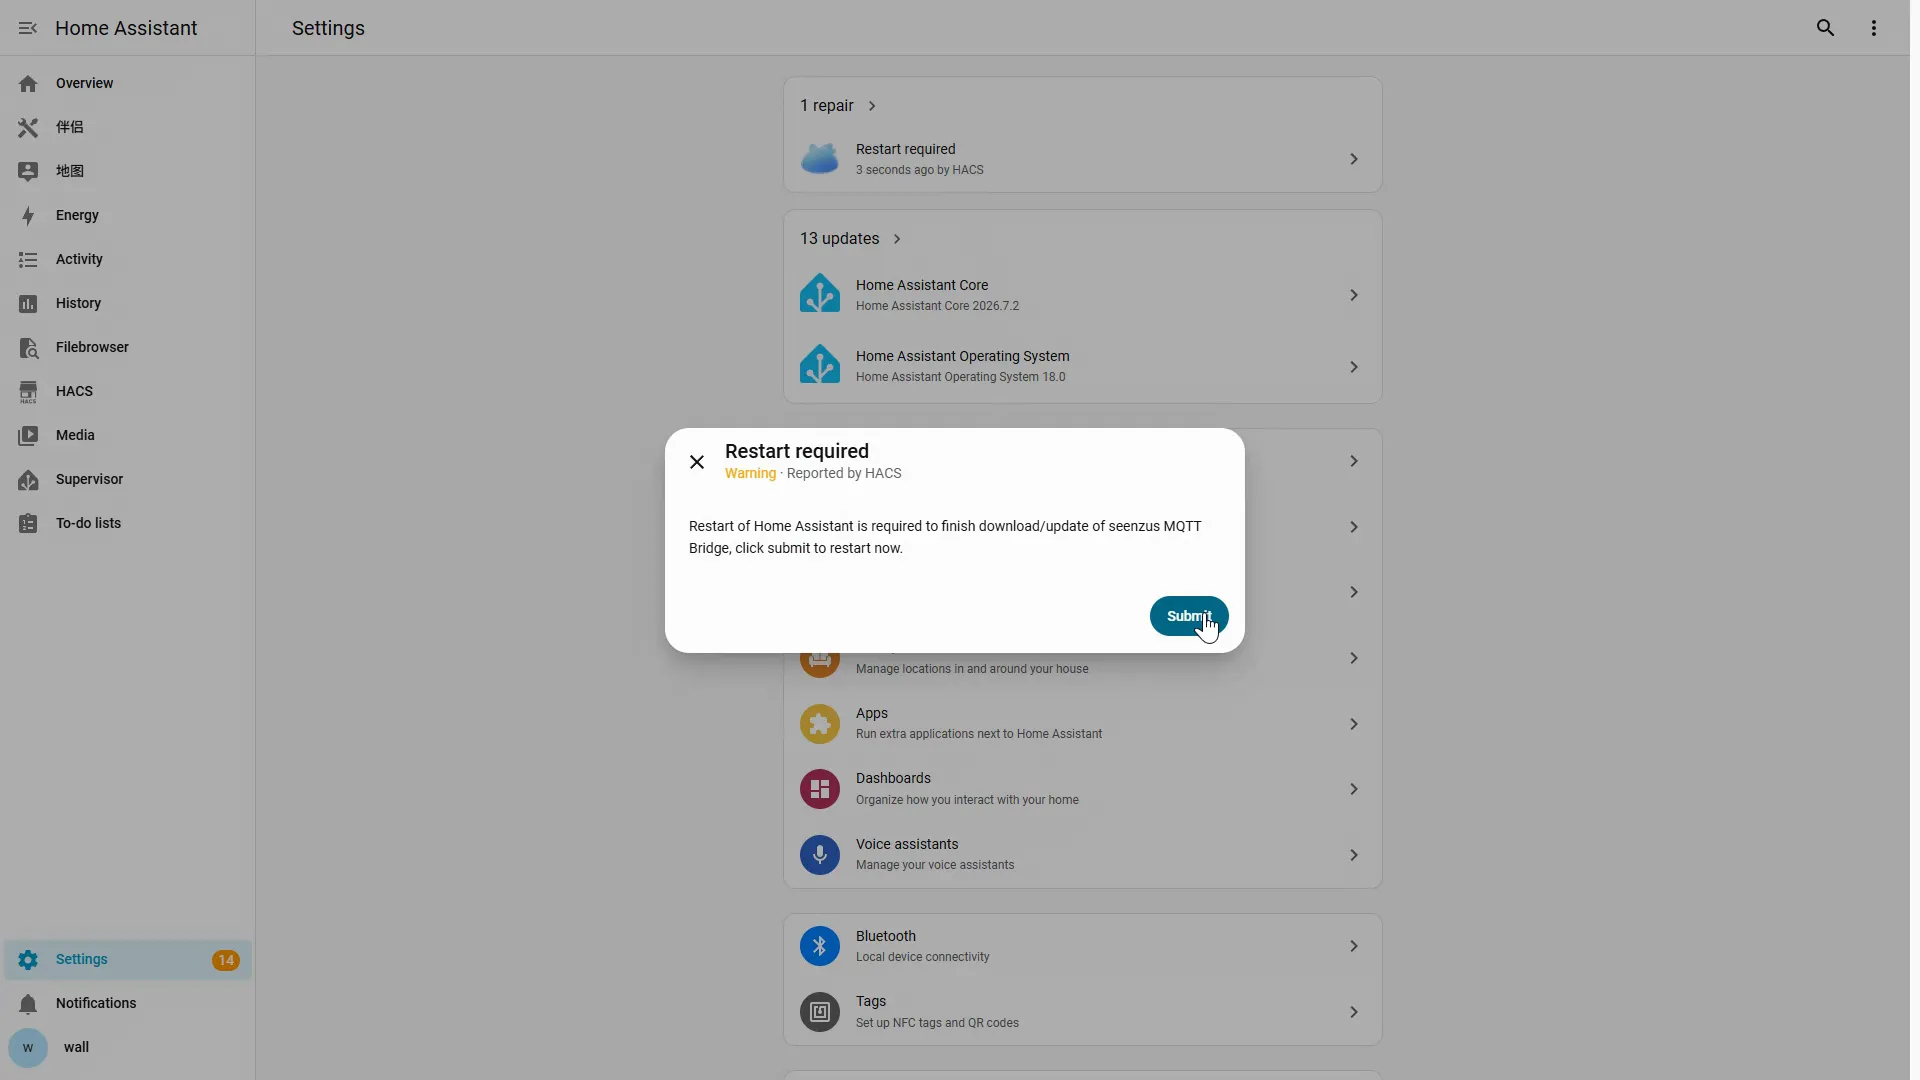Go to Activity in the sidebar

point(79,259)
